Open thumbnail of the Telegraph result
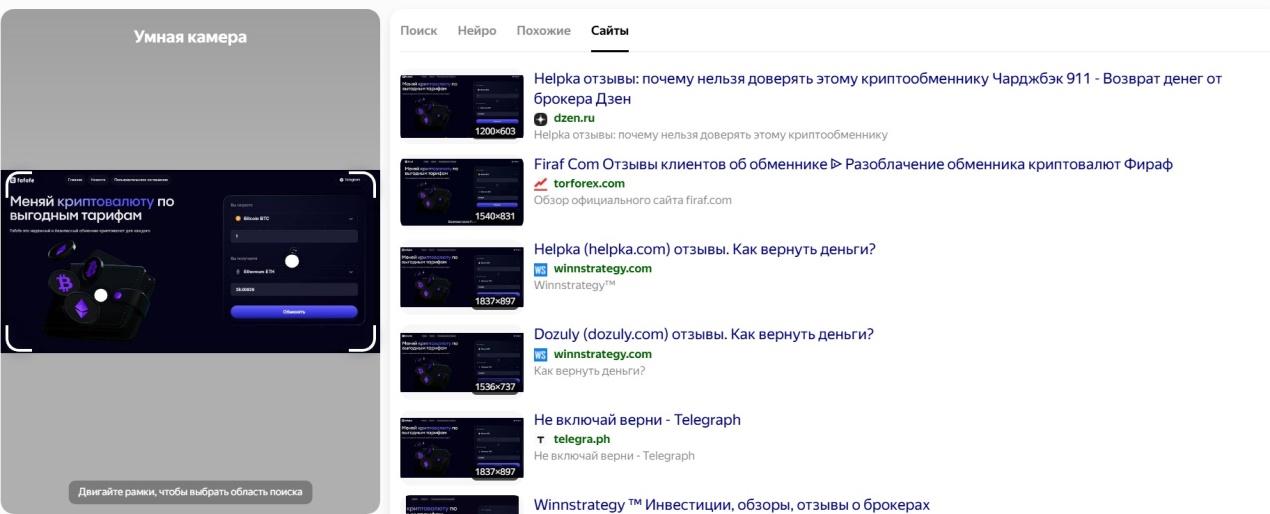This screenshot has height=514, width=1270. point(462,447)
